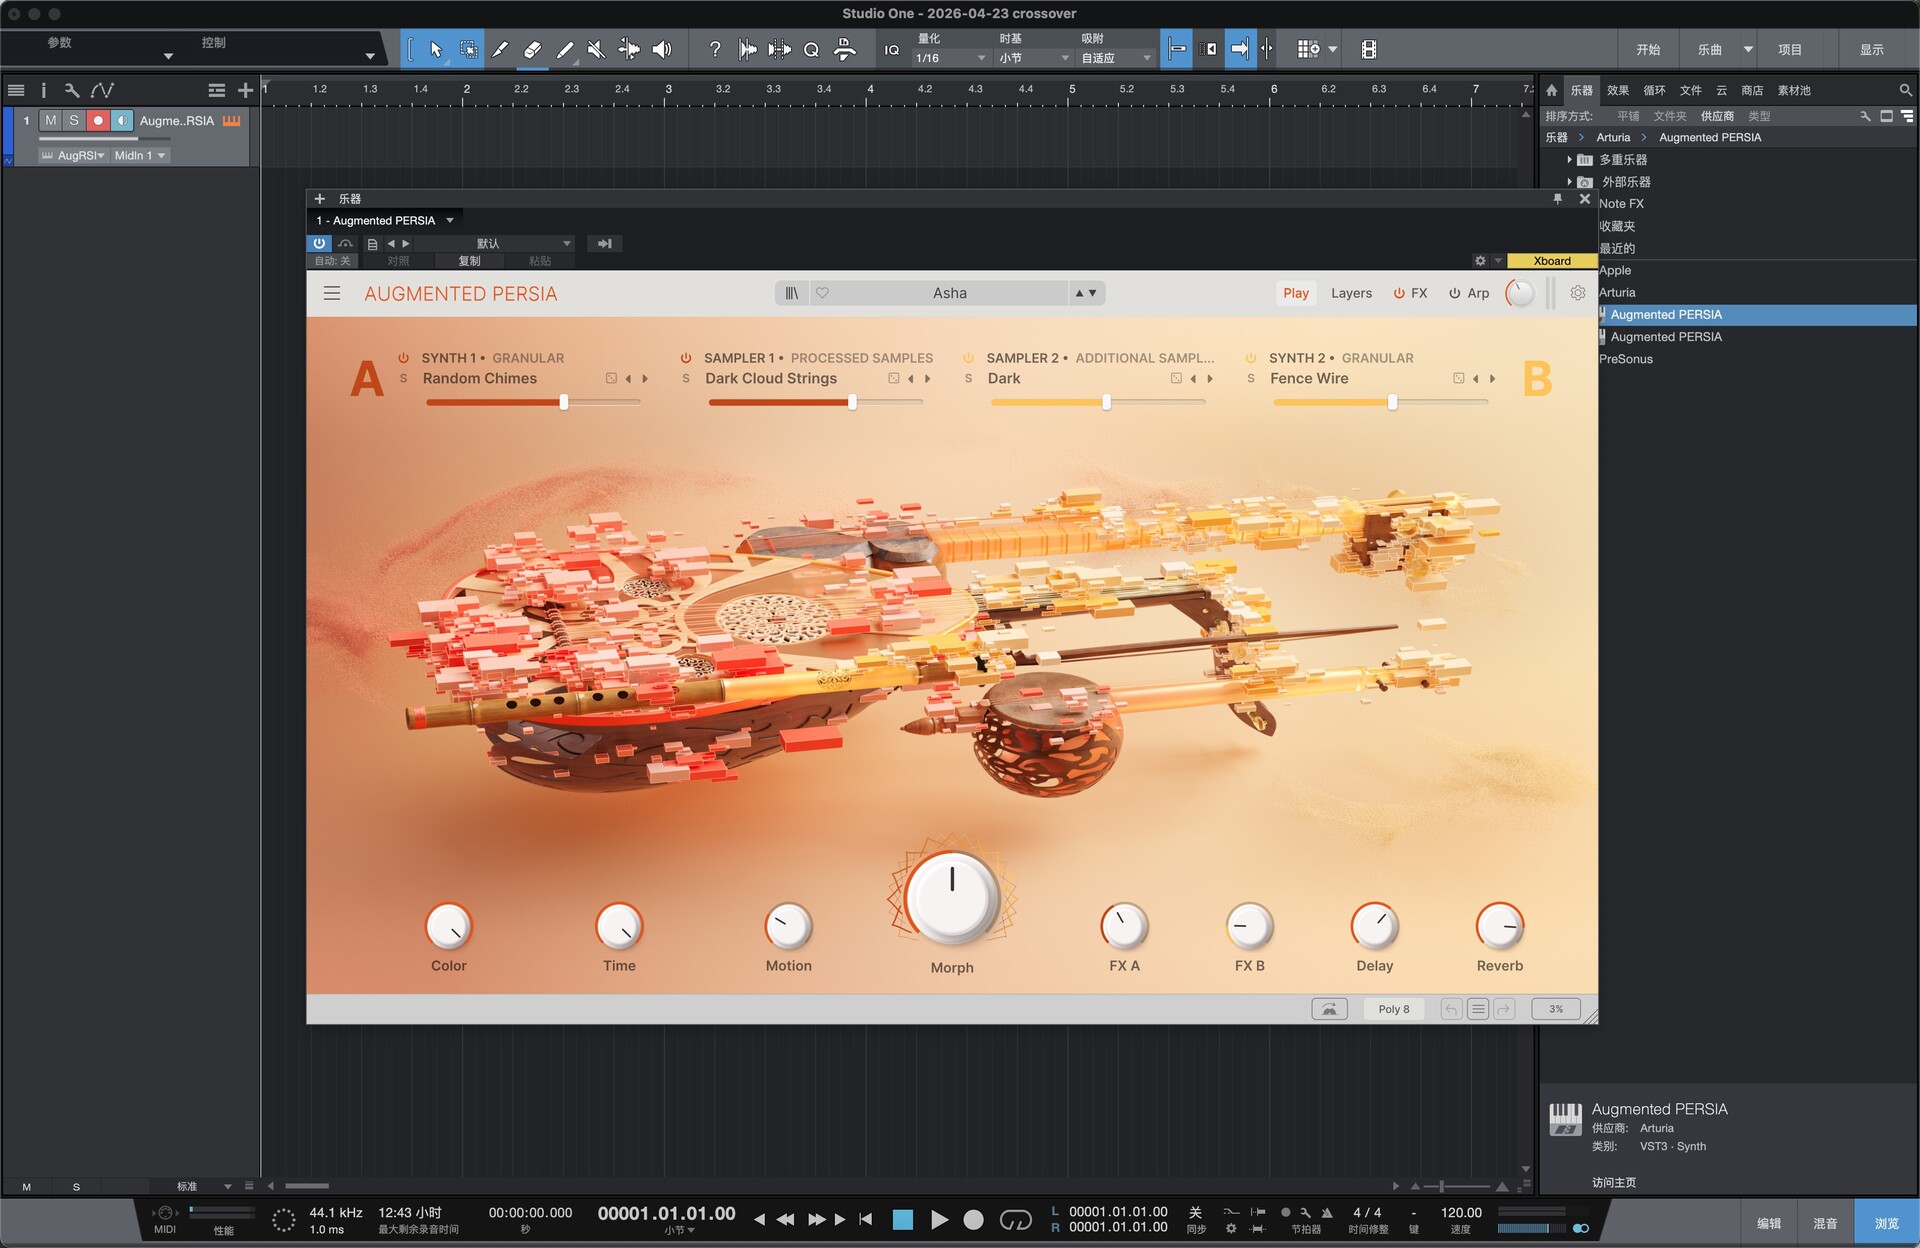Open the default preset dropdown
Image resolution: width=1920 pixels, height=1248 pixels.
(494, 243)
